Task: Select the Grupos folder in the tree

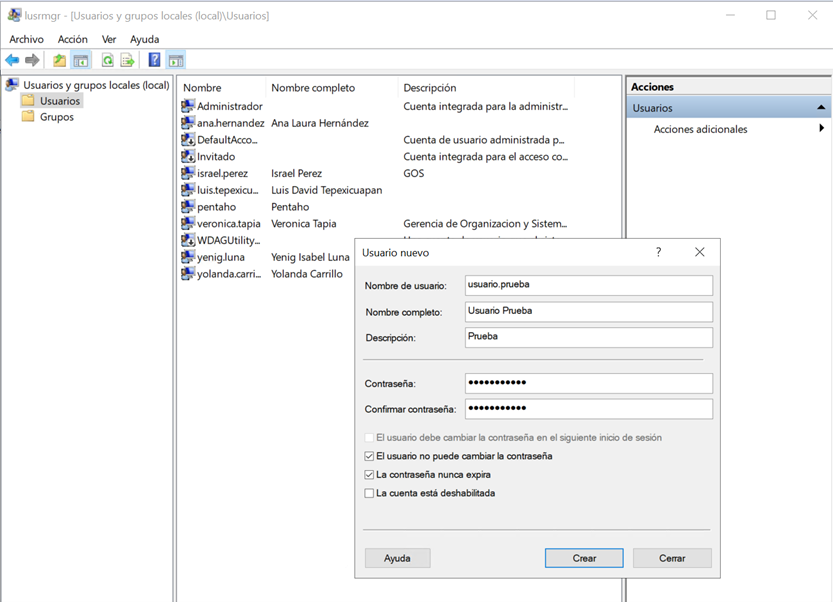Action: click(56, 117)
